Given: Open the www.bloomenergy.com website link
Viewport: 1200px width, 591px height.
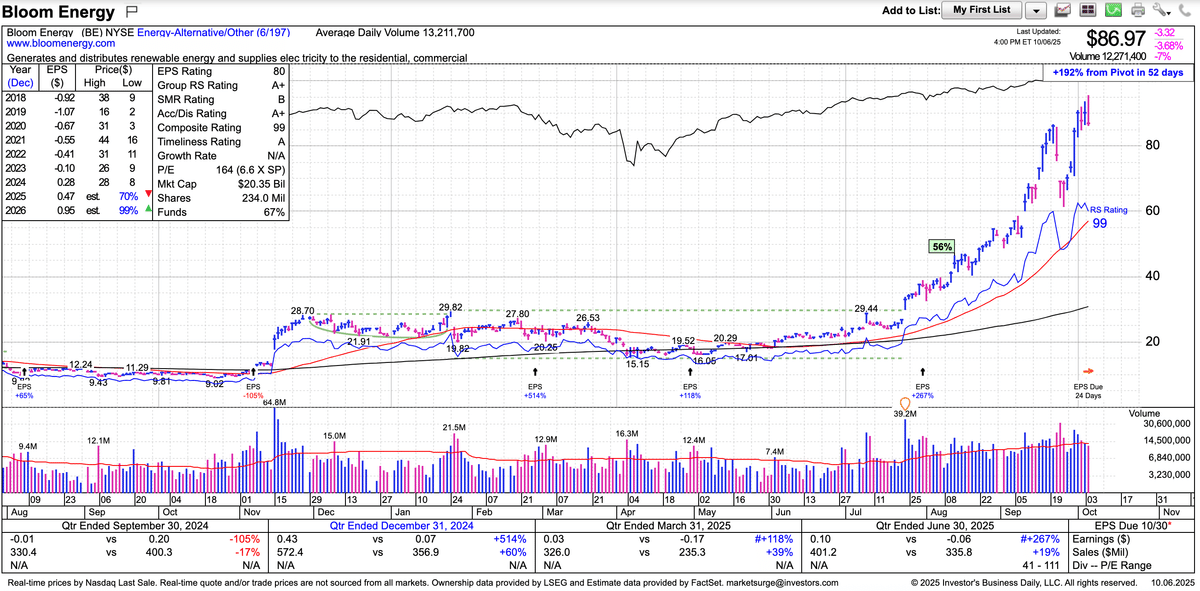Looking at the screenshot, I should click(x=55, y=46).
